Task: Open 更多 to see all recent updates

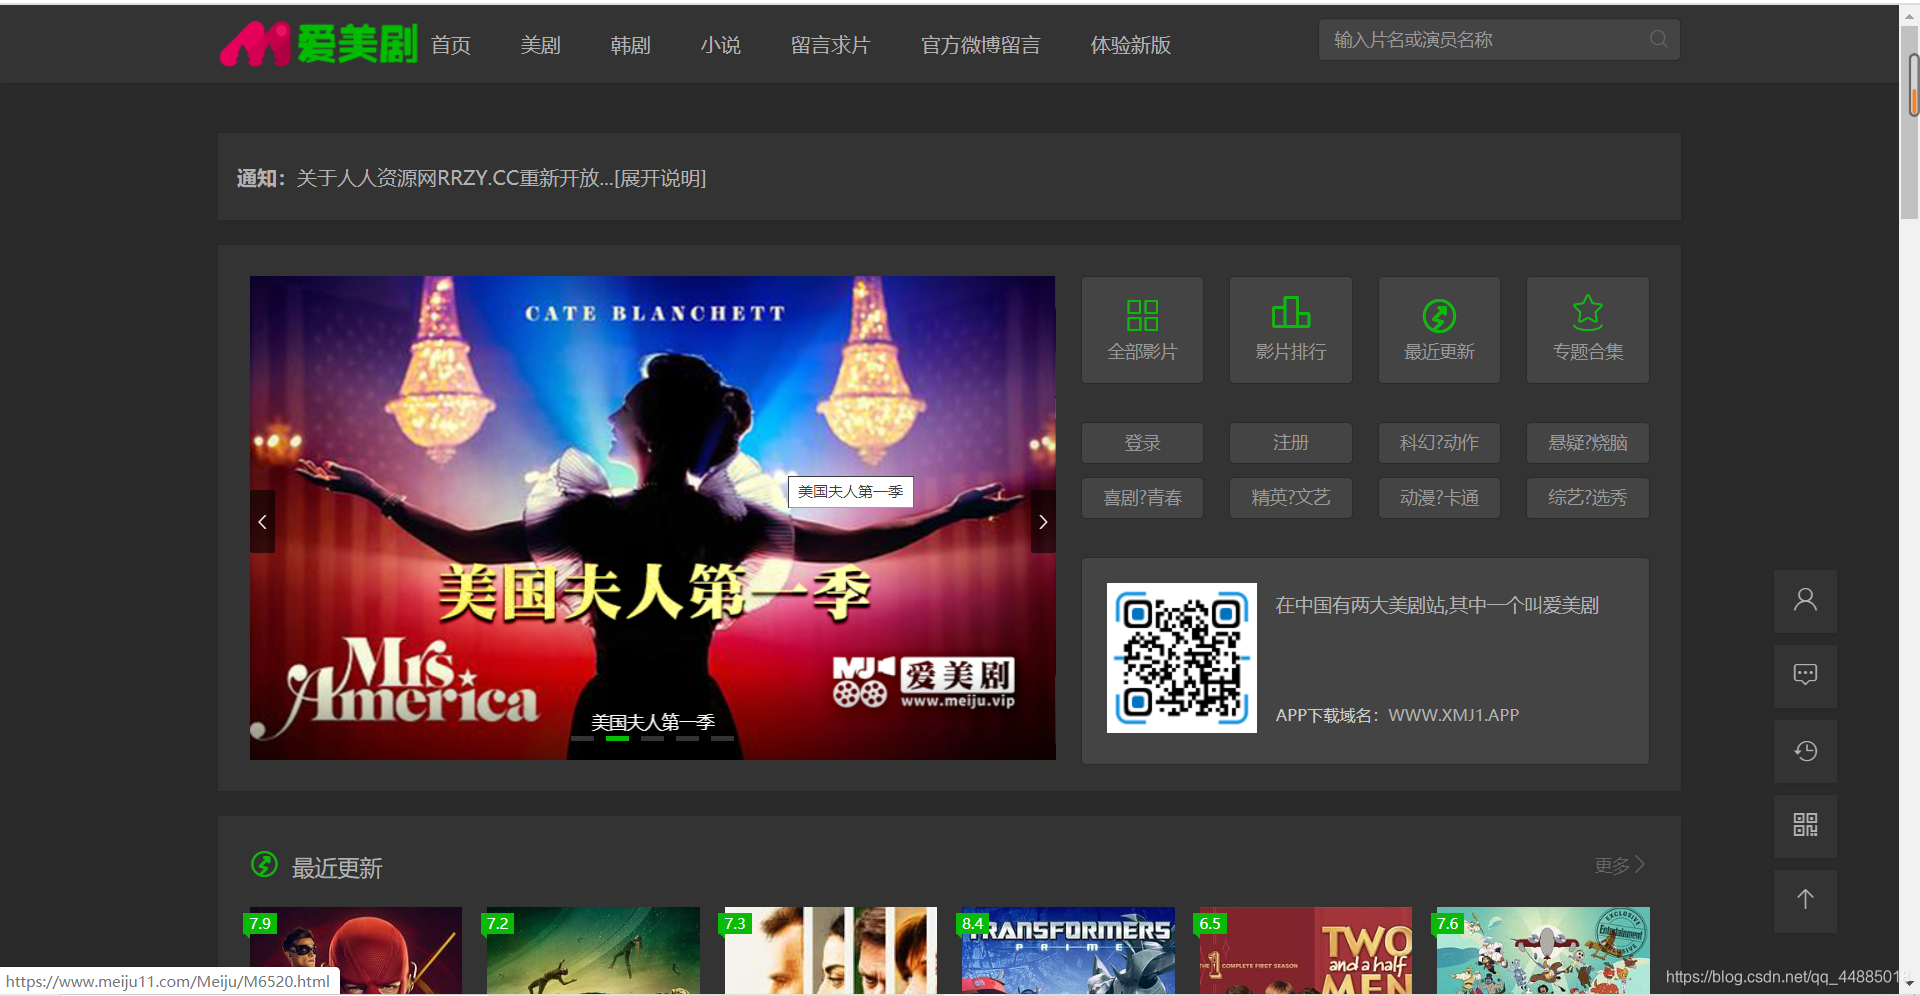Action: (x=1614, y=866)
